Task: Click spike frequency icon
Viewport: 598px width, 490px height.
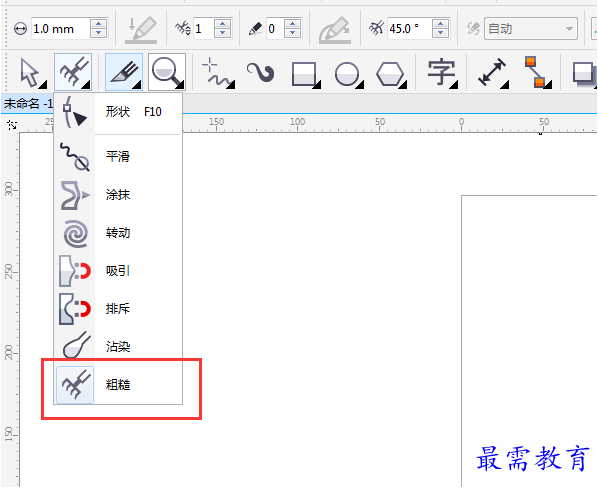Action: click(x=183, y=29)
